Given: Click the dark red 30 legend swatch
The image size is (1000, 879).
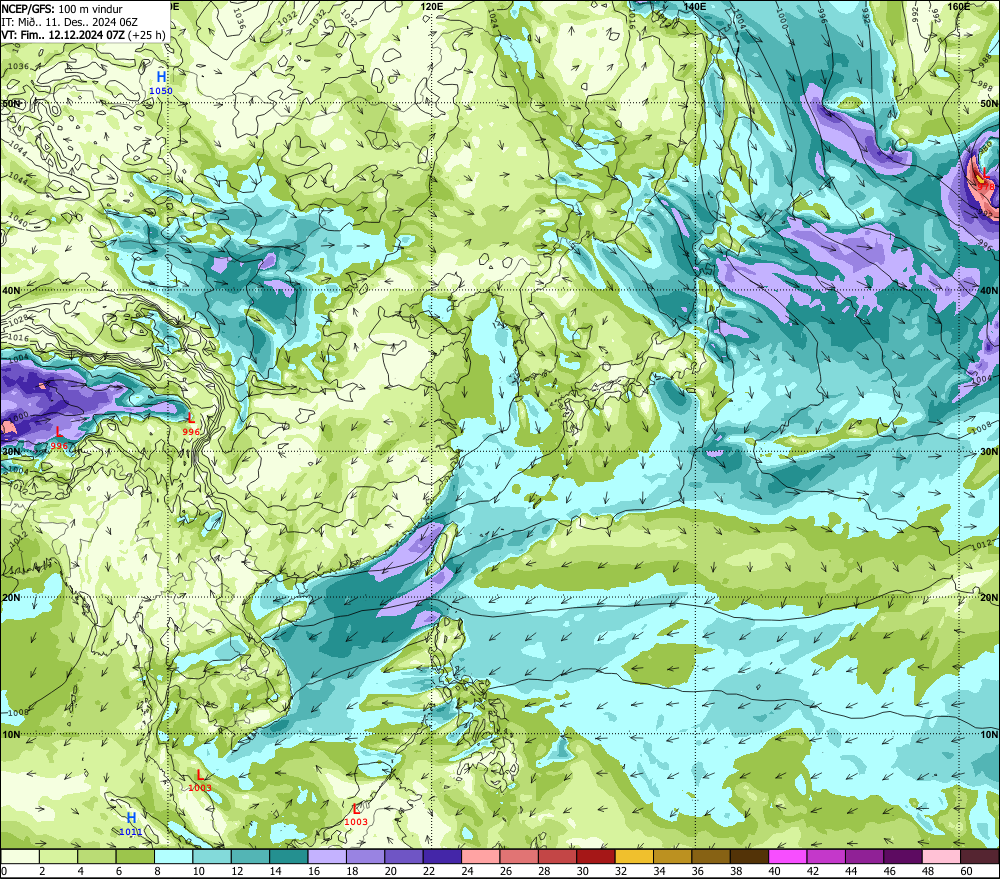Looking at the screenshot, I should [596, 856].
